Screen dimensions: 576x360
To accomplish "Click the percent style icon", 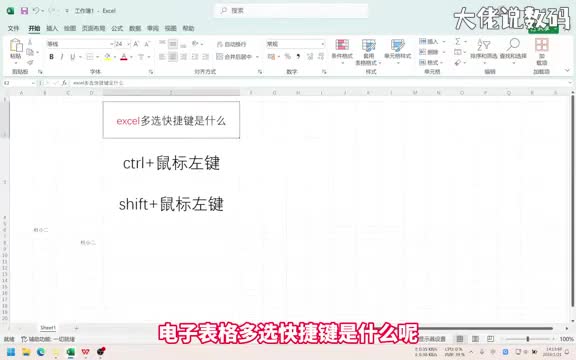I will [x=288, y=57].
